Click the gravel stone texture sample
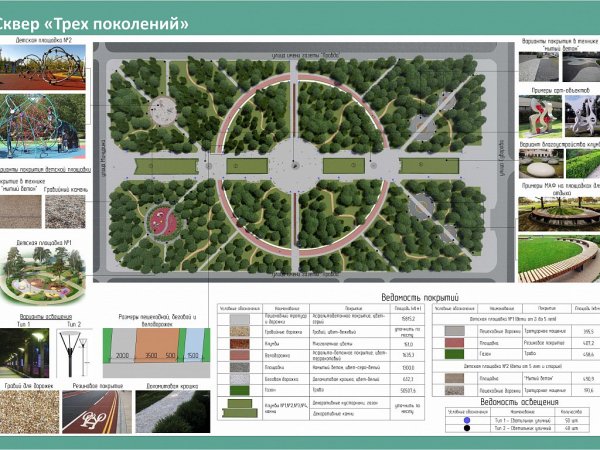The image size is (600, 450). 65,212
